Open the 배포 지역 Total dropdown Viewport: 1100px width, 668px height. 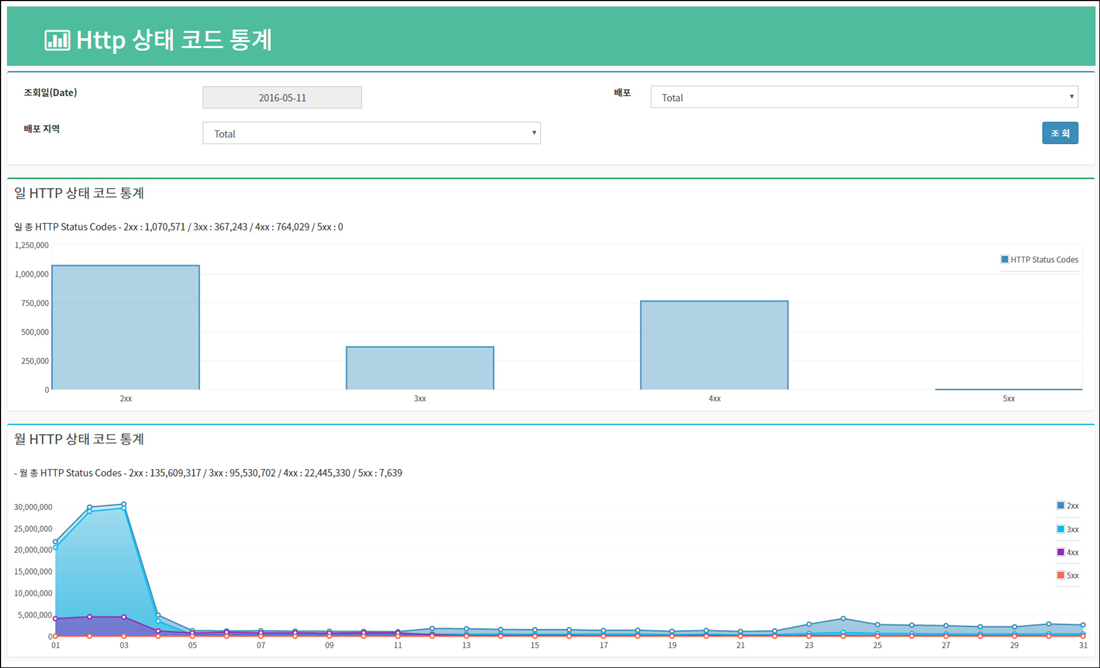tap(371, 133)
